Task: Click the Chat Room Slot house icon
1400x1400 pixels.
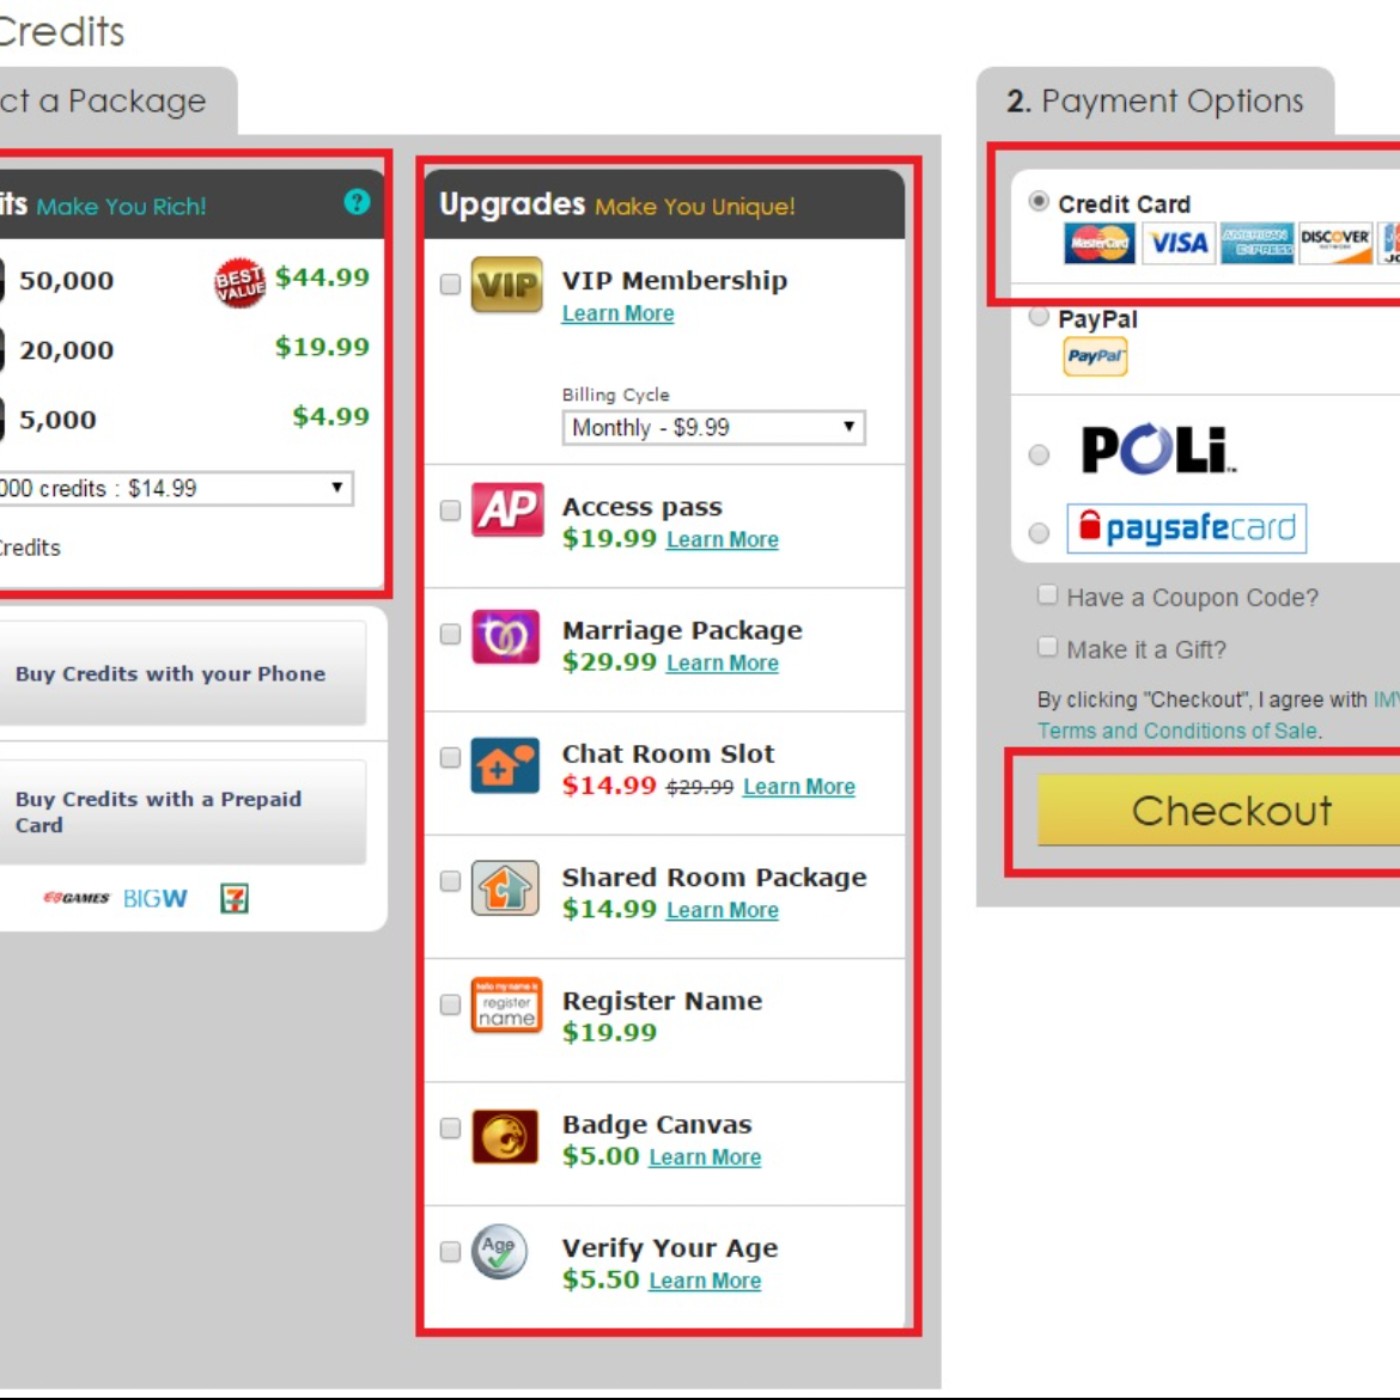Action: 505,765
